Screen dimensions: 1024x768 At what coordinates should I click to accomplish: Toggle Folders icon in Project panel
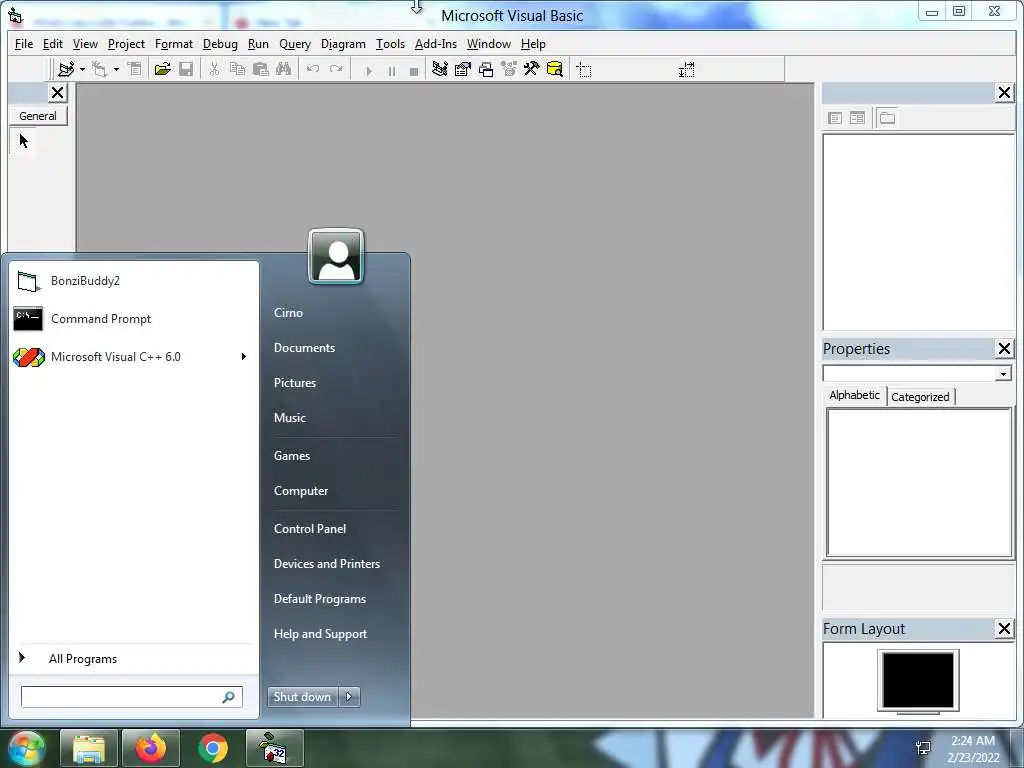[887, 118]
